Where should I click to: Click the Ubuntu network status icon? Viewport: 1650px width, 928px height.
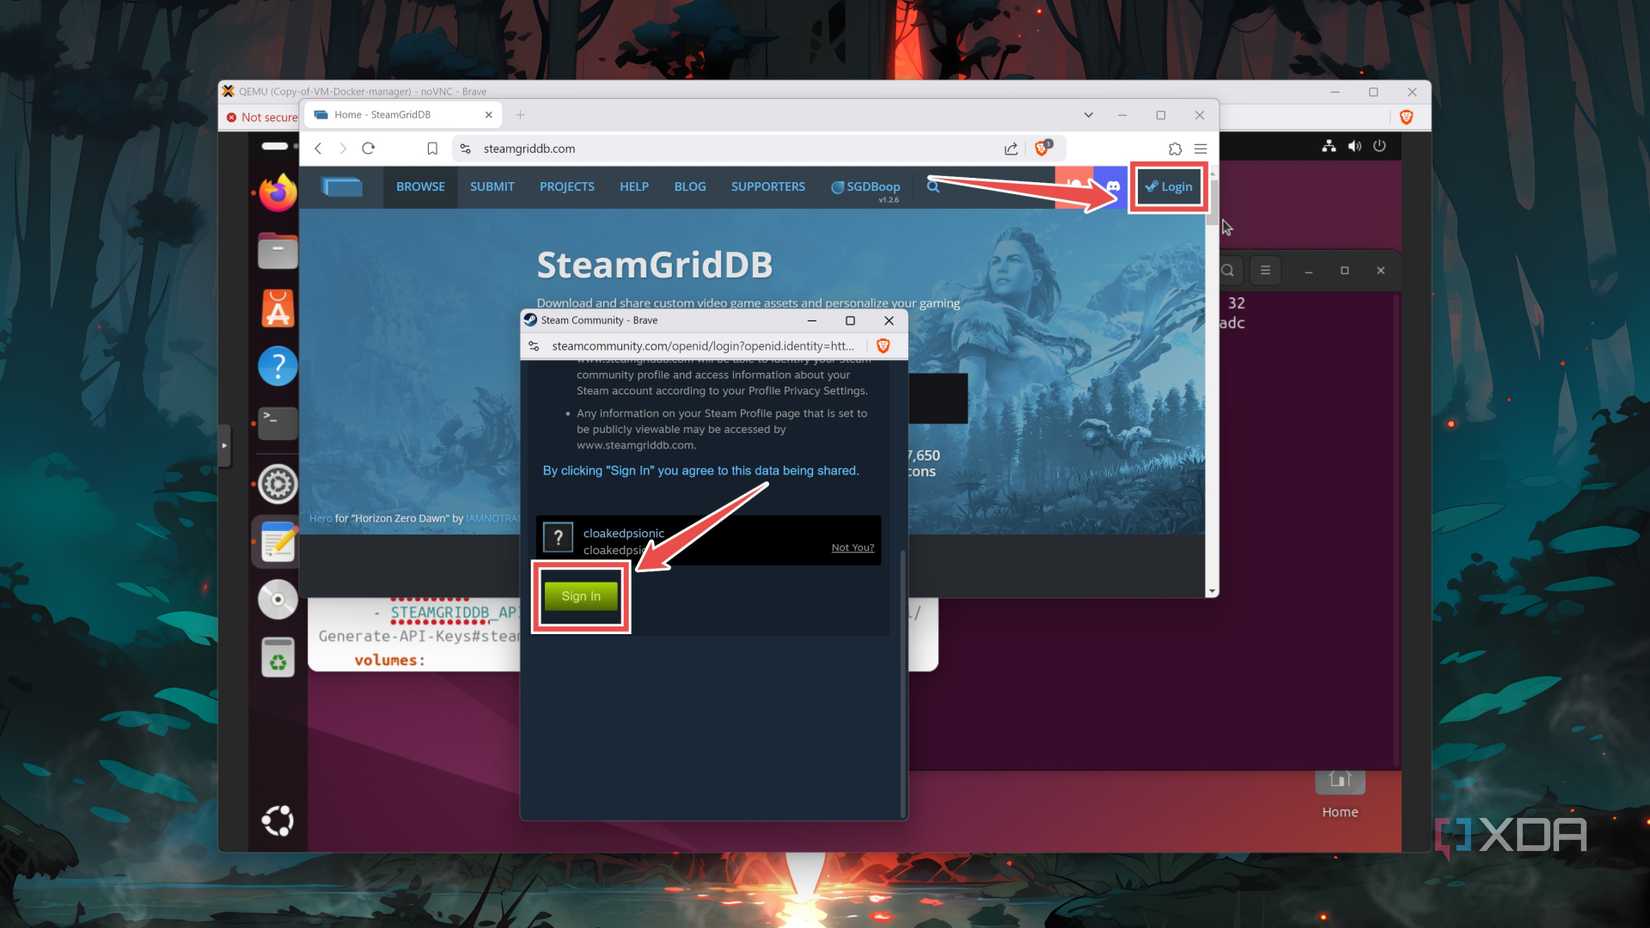coord(1329,146)
